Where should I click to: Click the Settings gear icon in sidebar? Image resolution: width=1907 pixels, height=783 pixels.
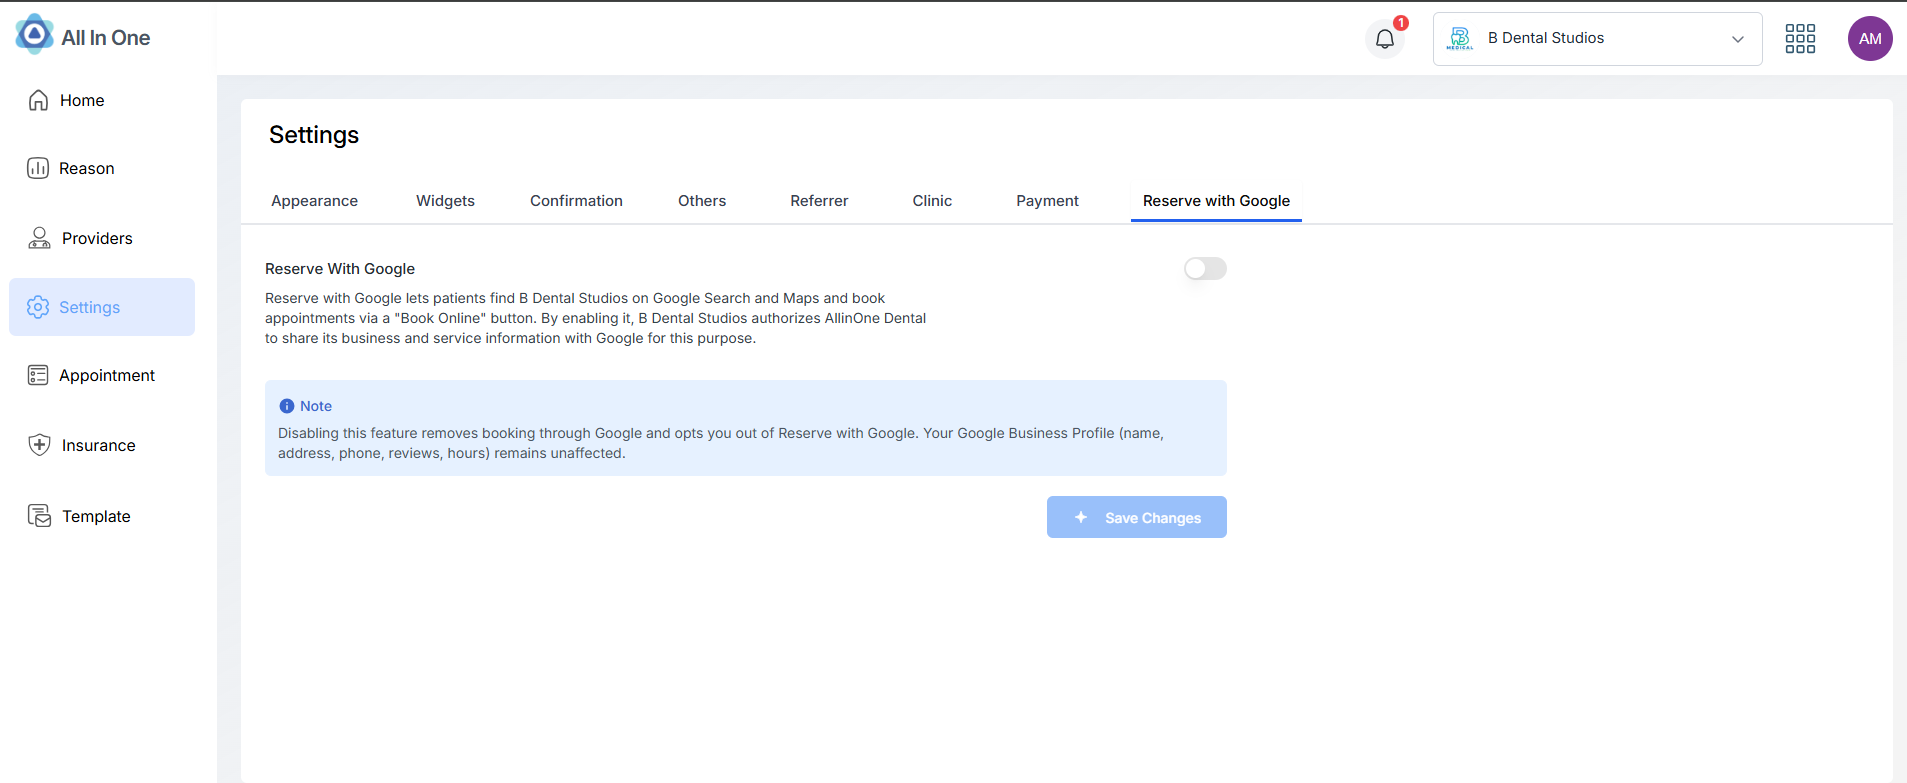(x=38, y=307)
